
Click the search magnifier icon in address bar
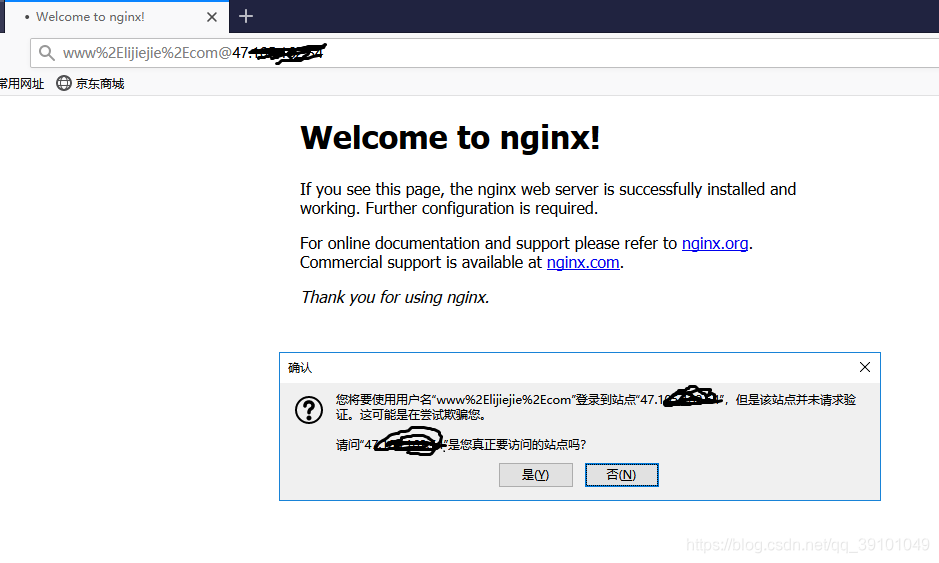coord(47,53)
